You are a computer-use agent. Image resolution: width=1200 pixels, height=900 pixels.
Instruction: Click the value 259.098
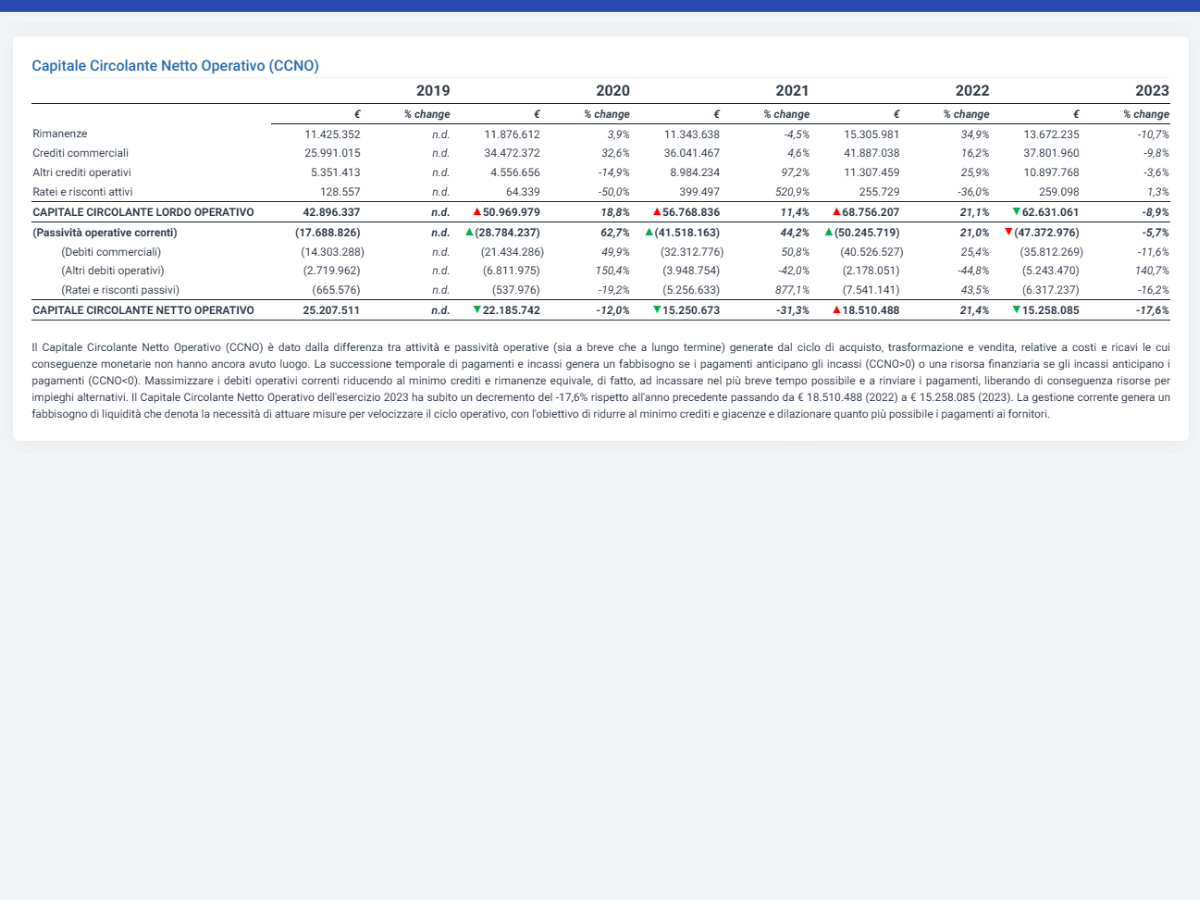1059,192
